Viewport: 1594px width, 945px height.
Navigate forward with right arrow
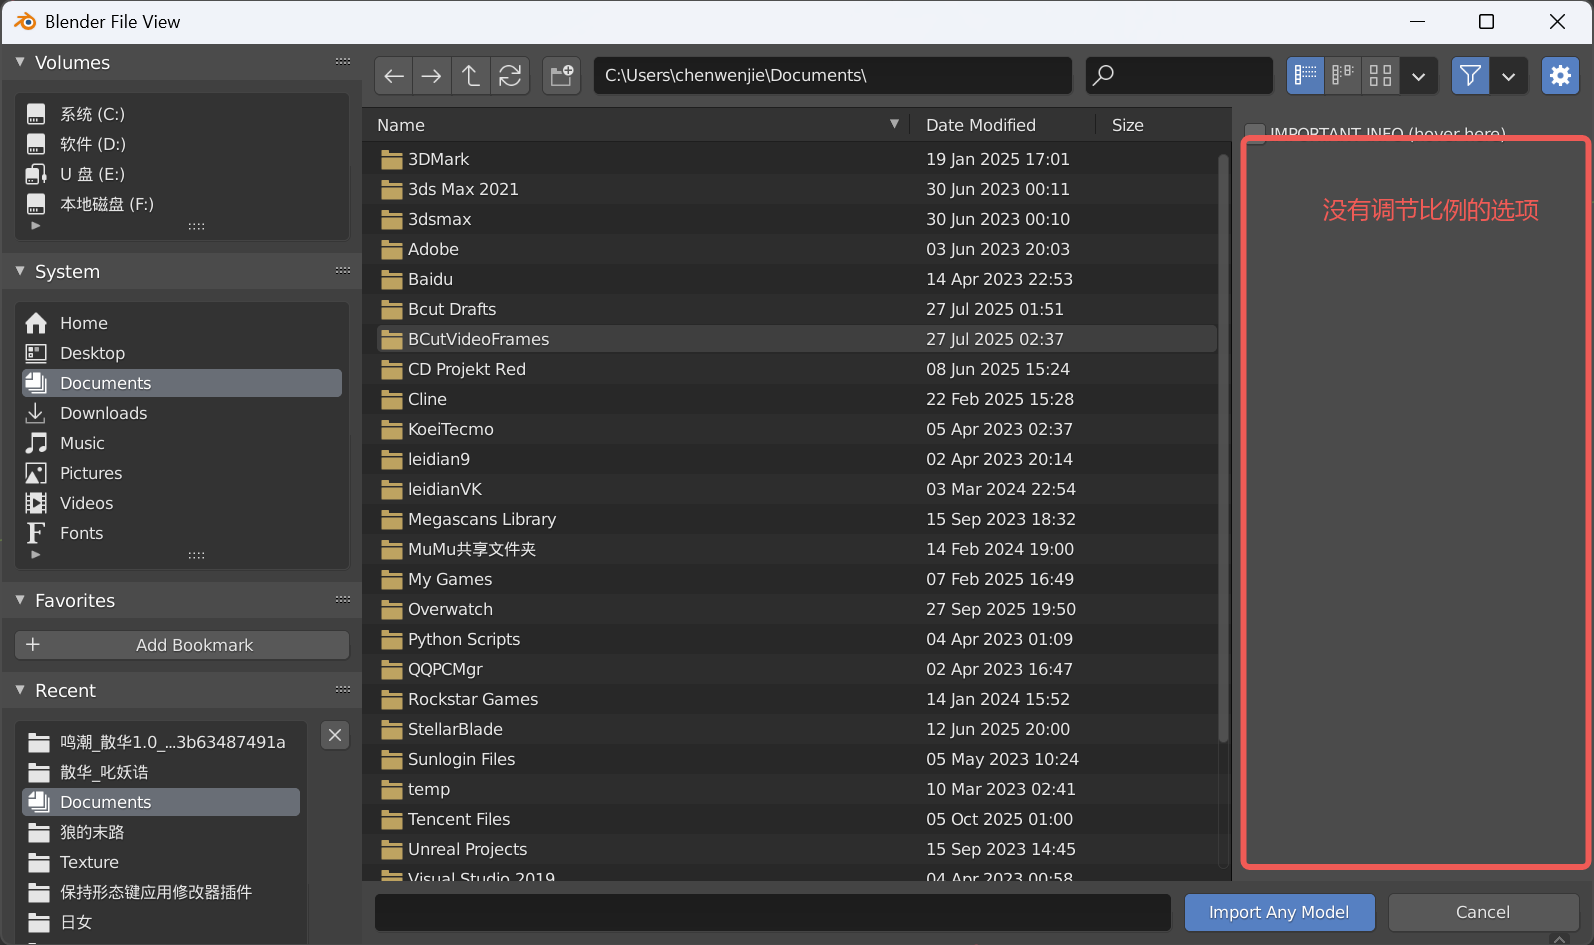(x=432, y=76)
